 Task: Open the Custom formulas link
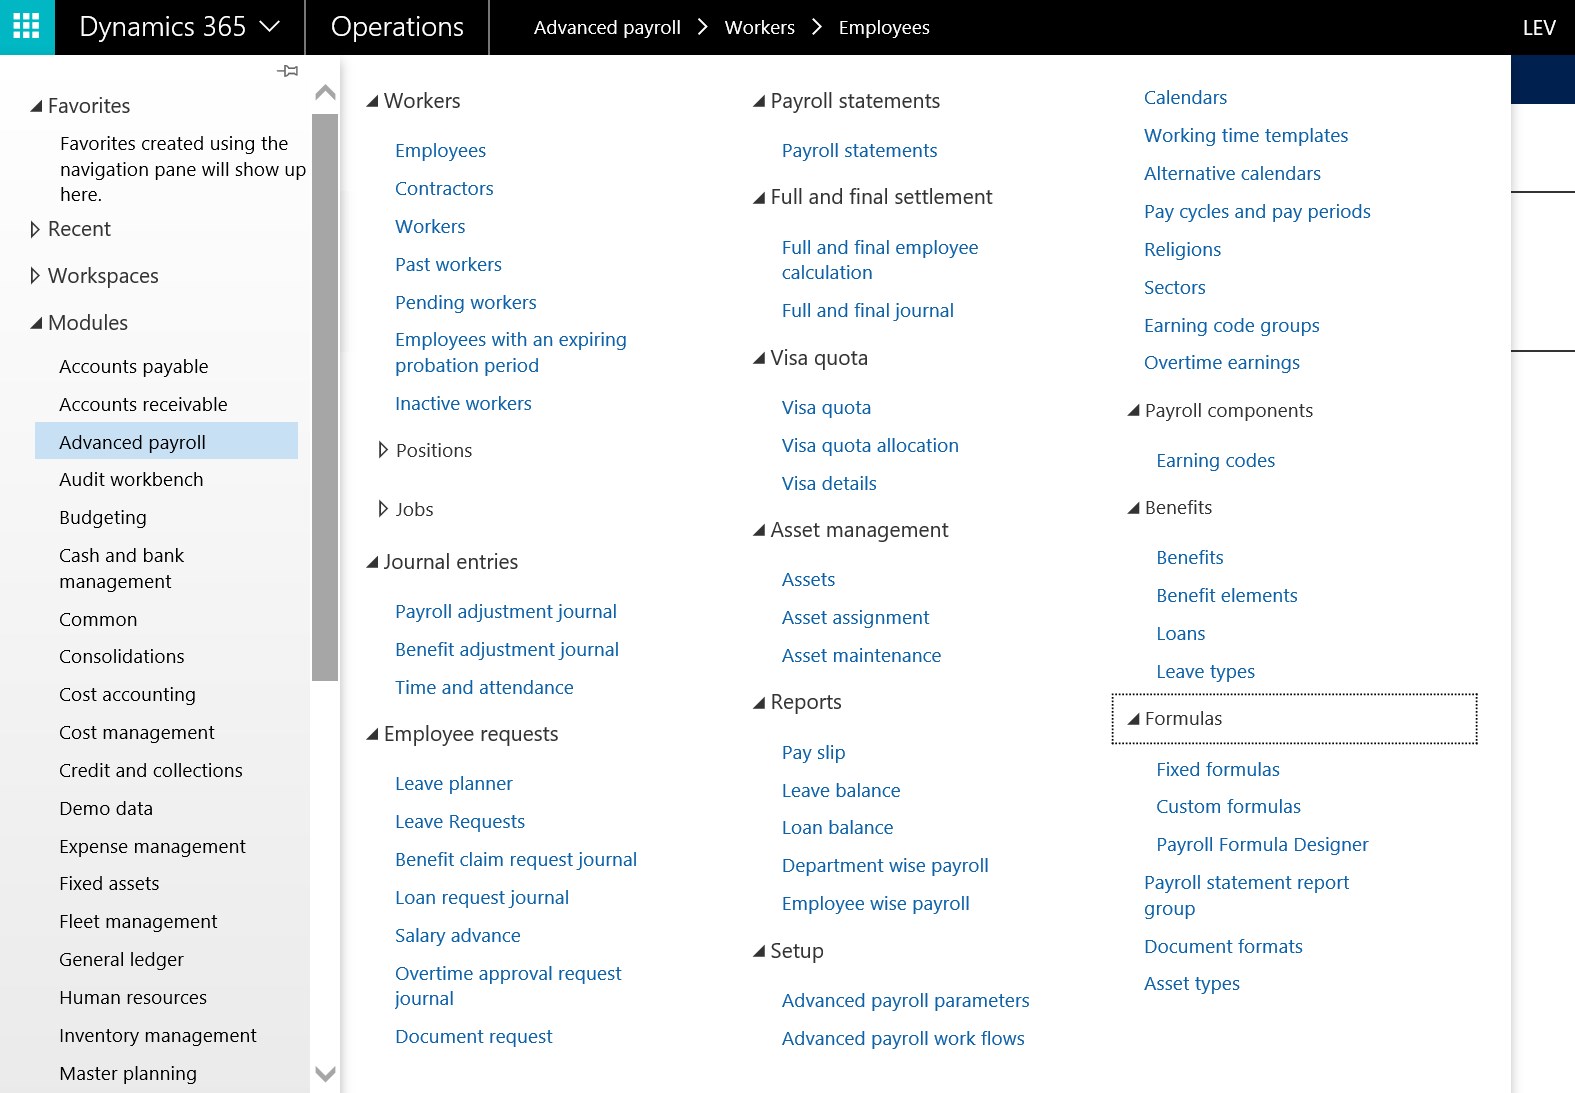1228,807
